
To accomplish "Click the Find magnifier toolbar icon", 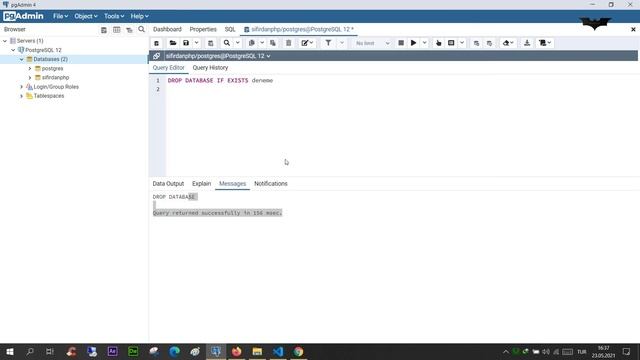I will pyautogui.click(x=227, y=43).
